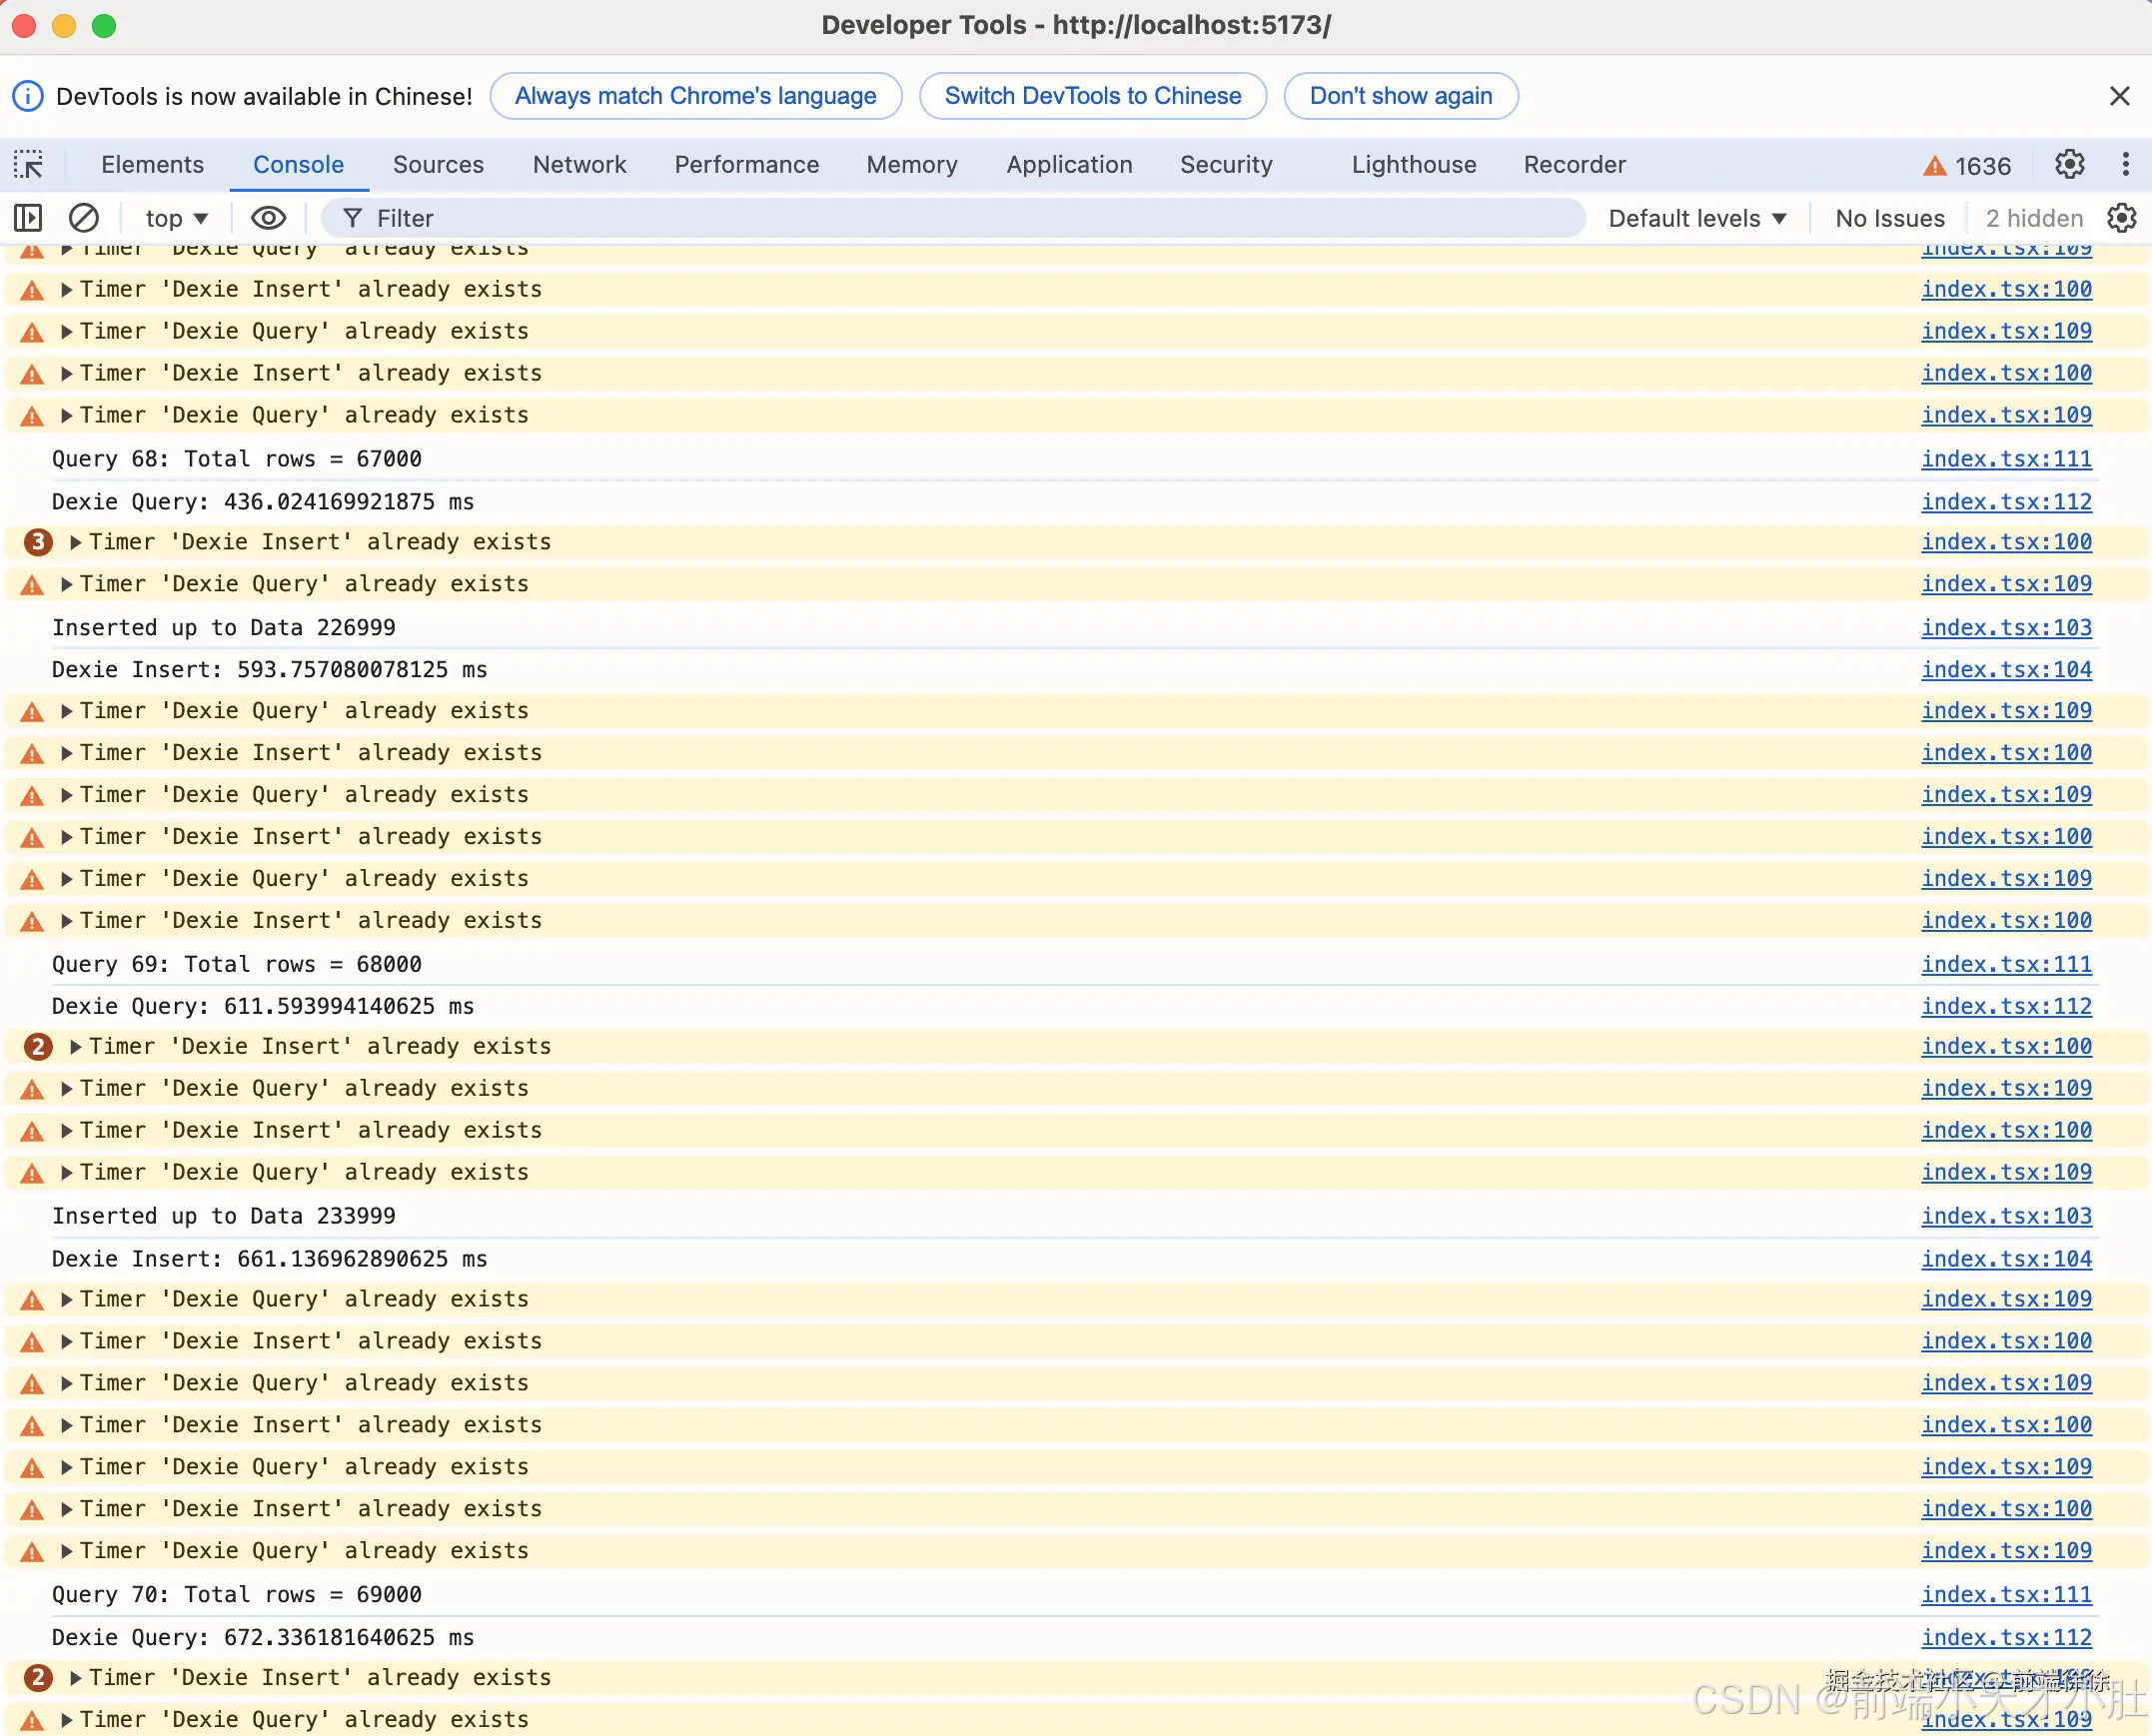Activate the inspect element picker icon

tap(28, 164)
